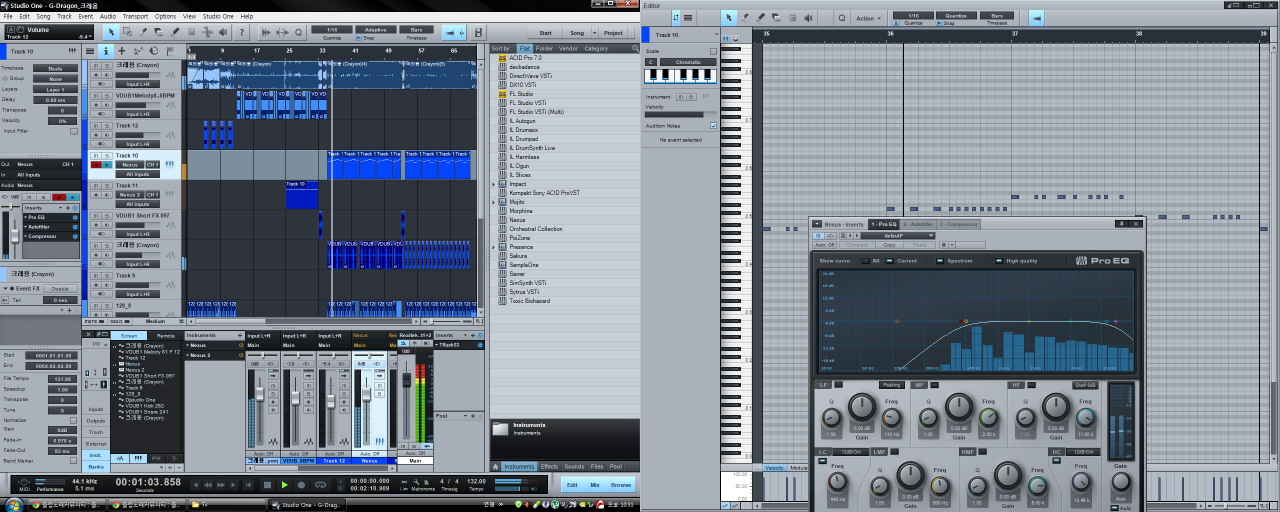Toggle the Loop transport button
The image size is (1280, 512).
(320, 485)
